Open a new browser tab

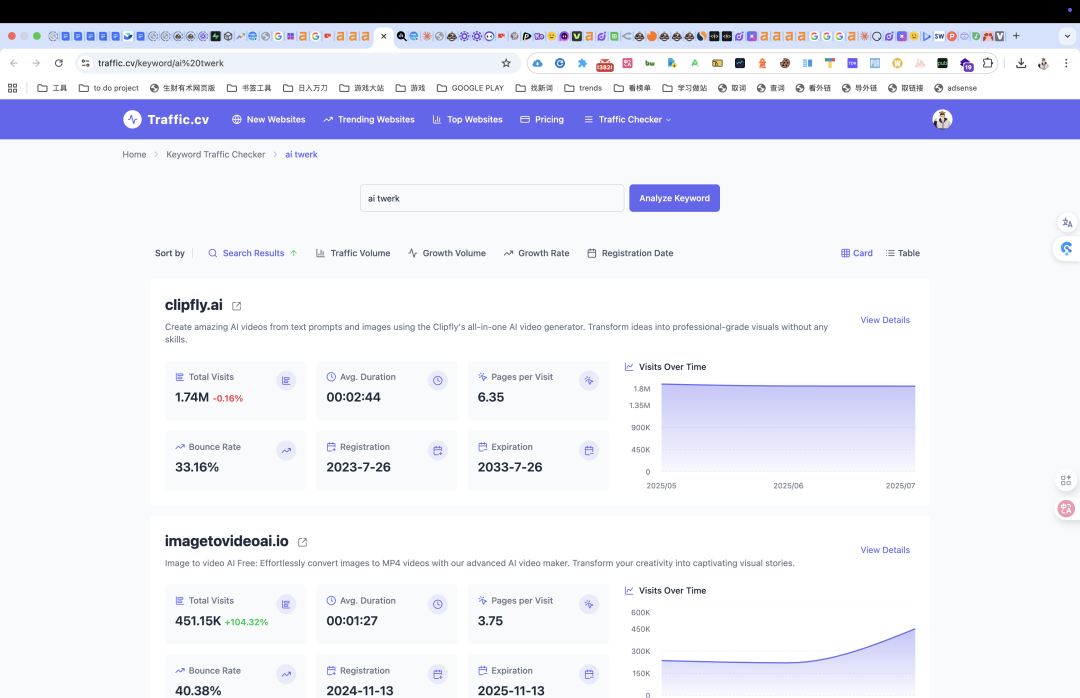1016,36
